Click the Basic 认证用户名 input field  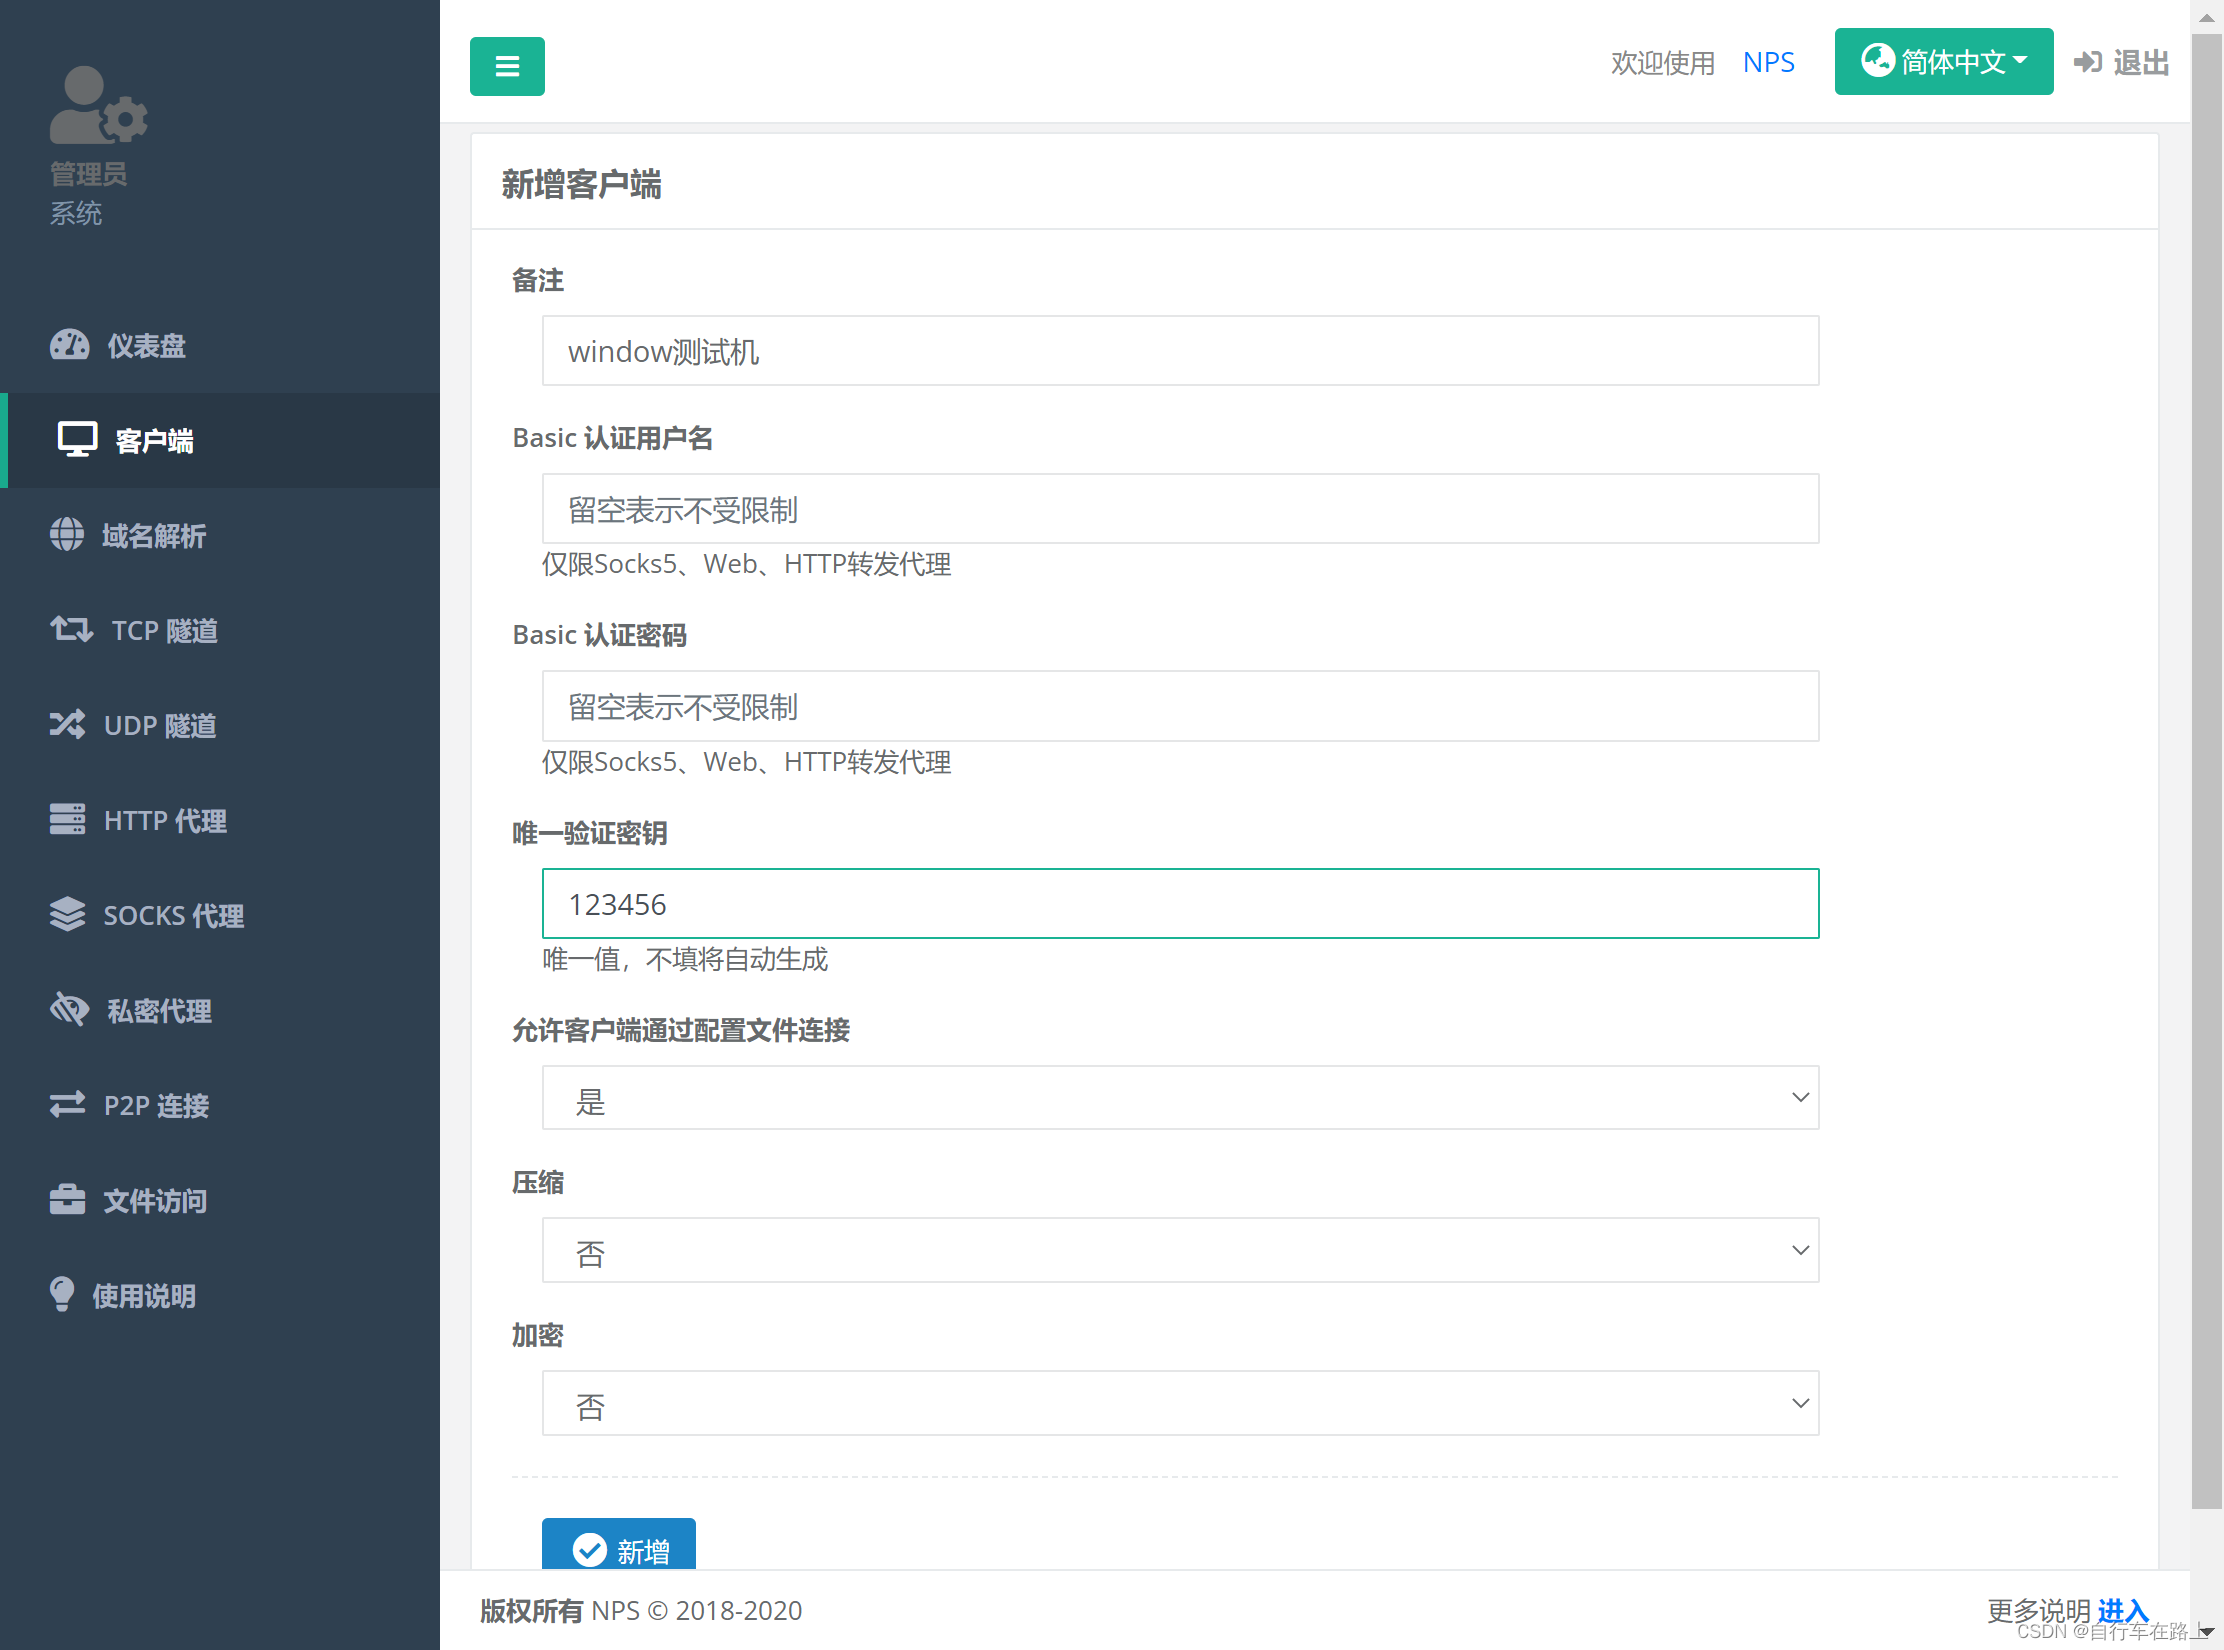point(1180,509)
